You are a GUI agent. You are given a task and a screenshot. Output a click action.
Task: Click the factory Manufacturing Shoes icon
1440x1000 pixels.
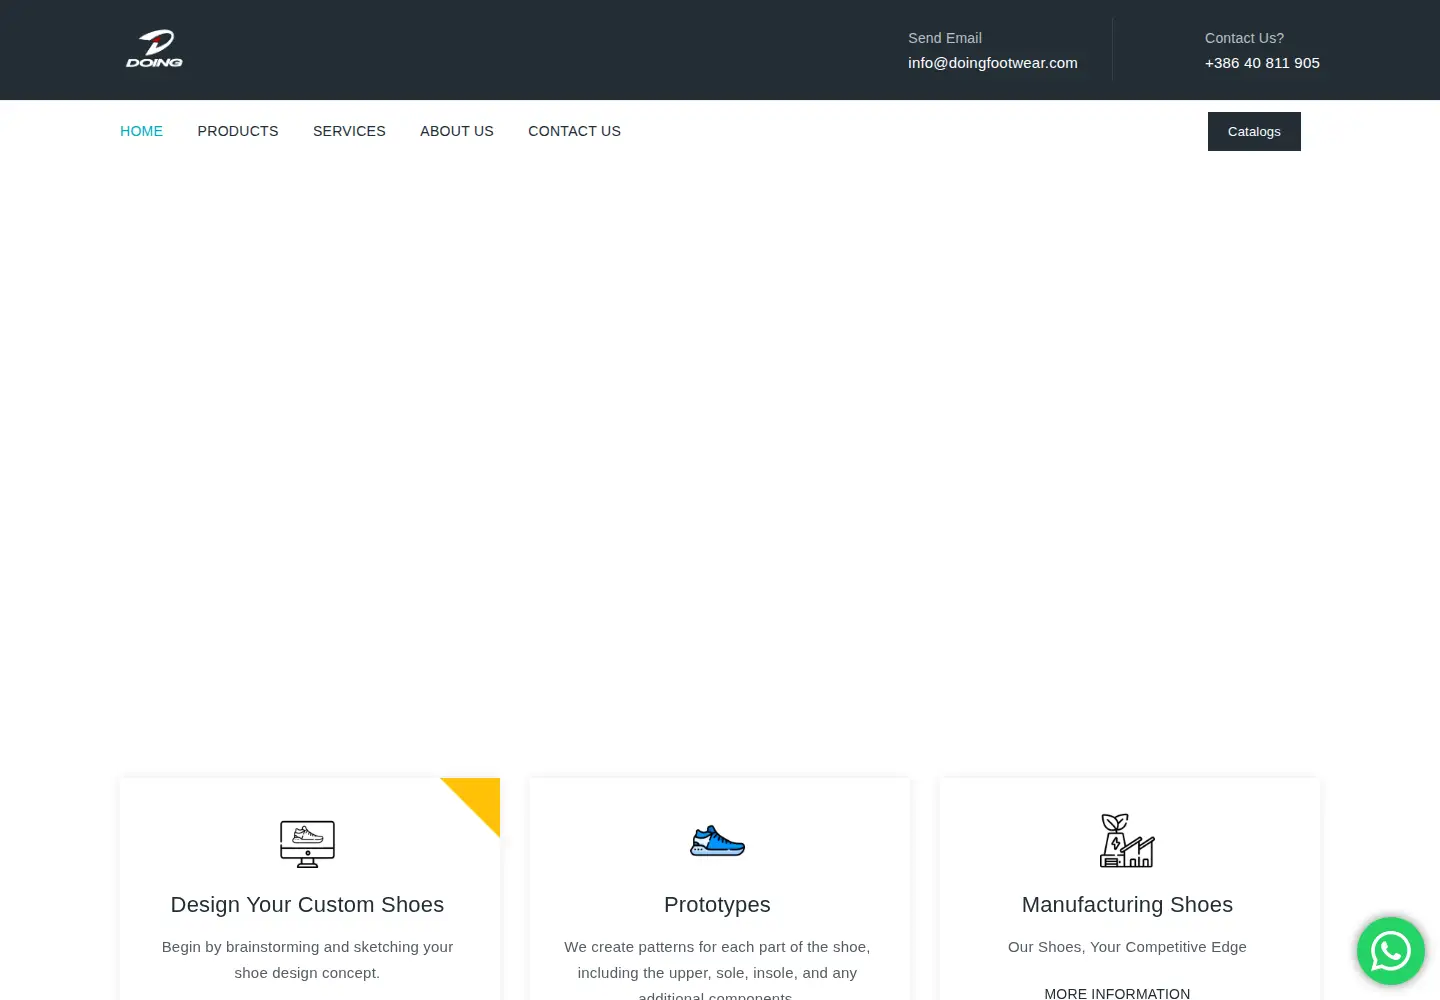point(1127,840)
